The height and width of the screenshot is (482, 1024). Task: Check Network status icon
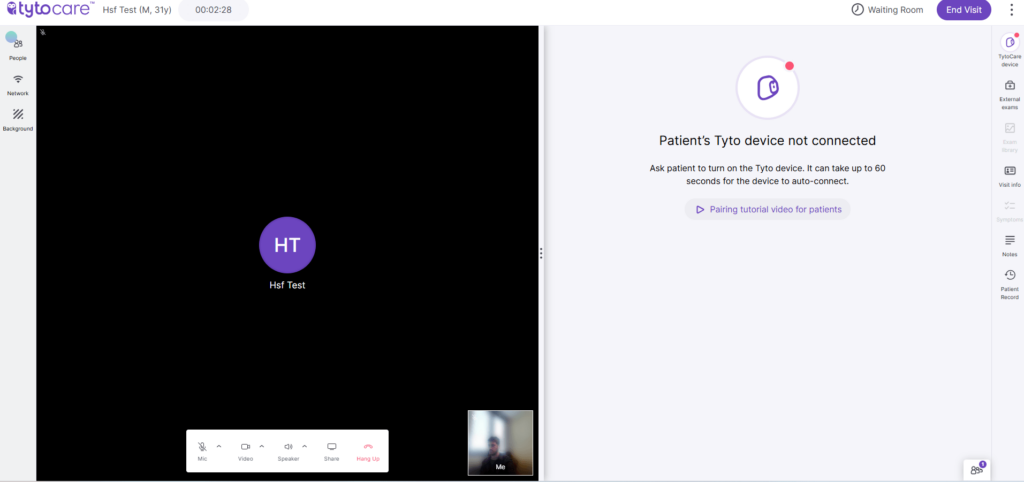click(x=18, y=81)
